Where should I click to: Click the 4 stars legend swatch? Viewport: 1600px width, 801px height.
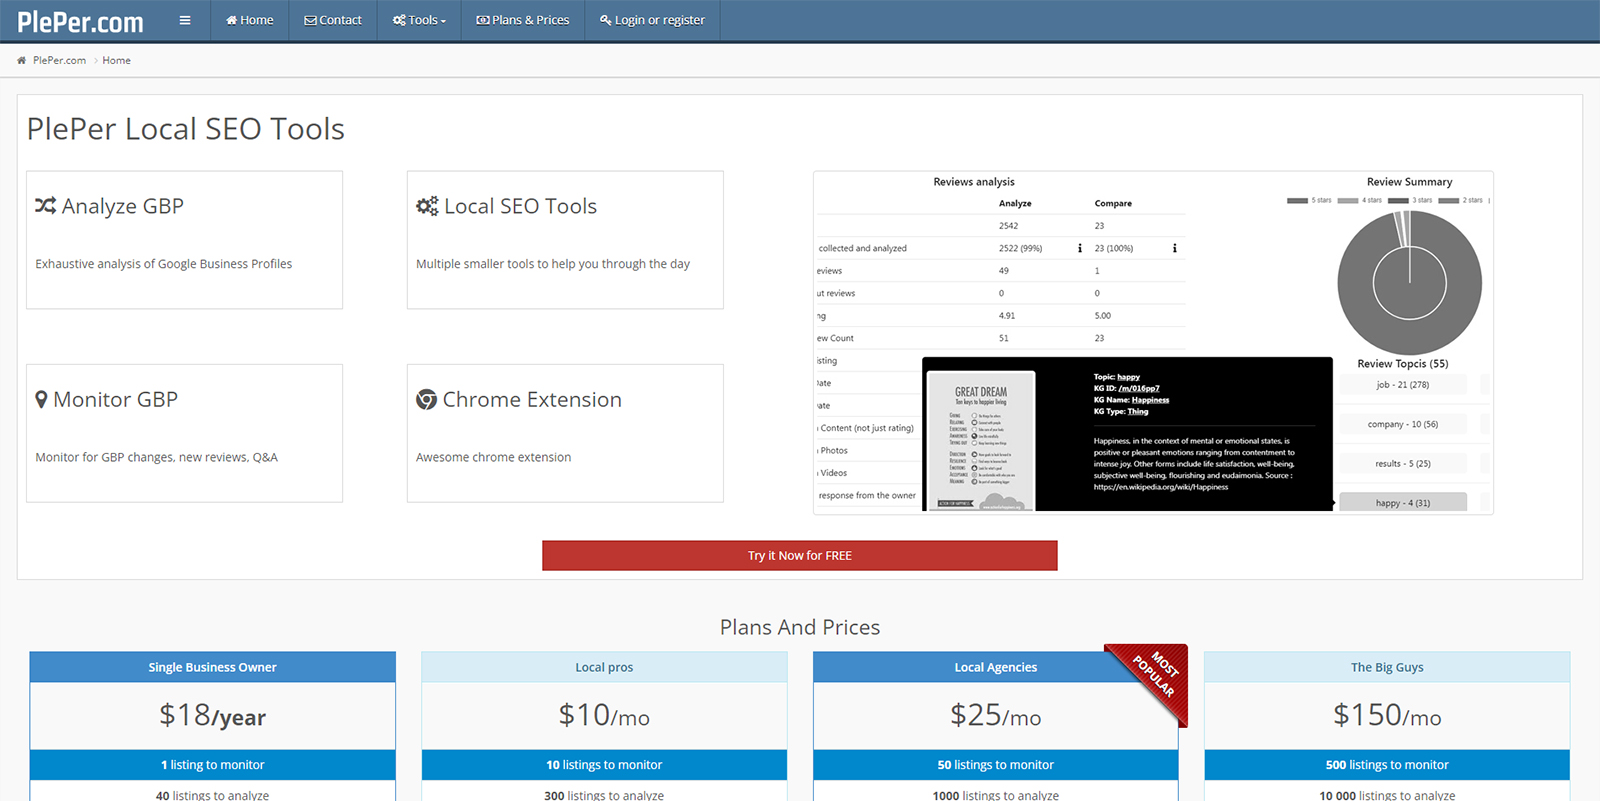coord(1348,200)
